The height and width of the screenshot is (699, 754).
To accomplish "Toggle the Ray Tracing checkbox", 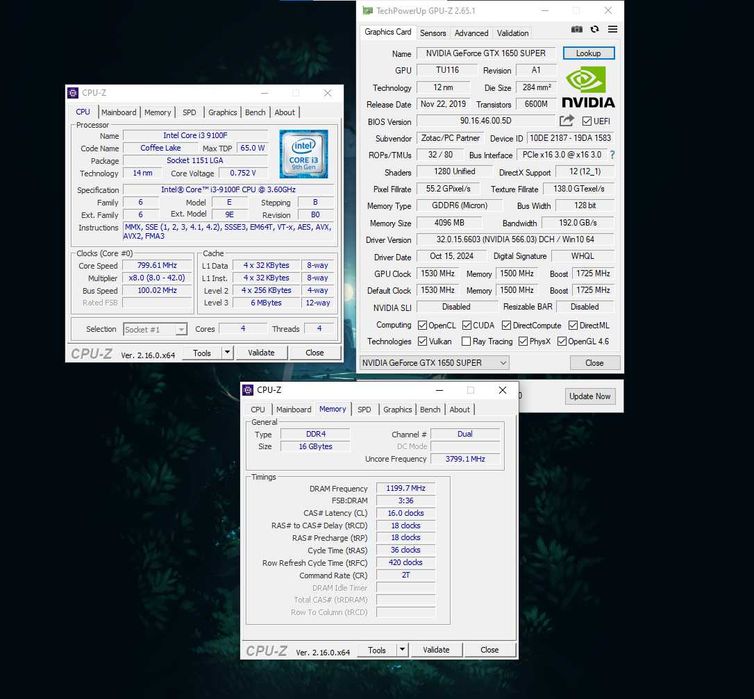I will click(465, 341).
